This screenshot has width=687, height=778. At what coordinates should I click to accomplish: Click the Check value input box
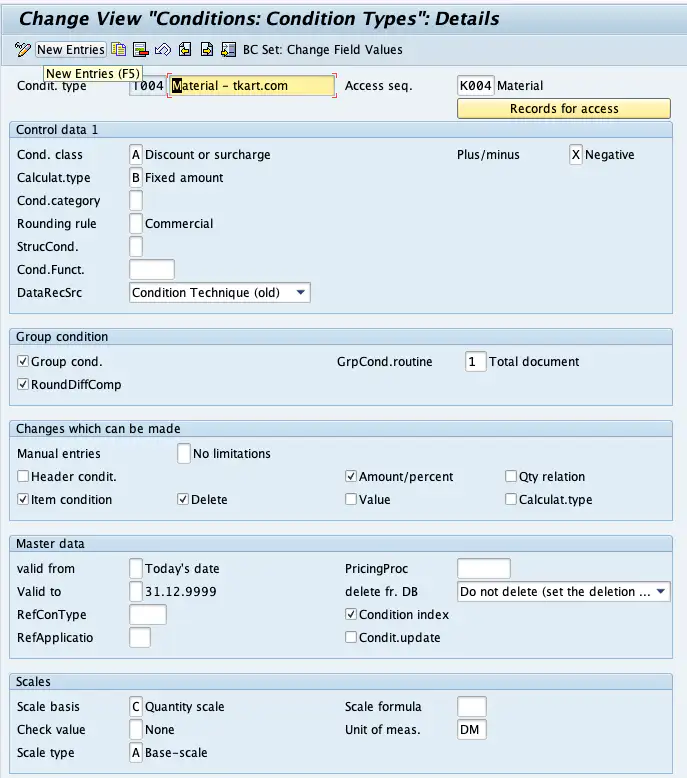[x=135, y=729]
